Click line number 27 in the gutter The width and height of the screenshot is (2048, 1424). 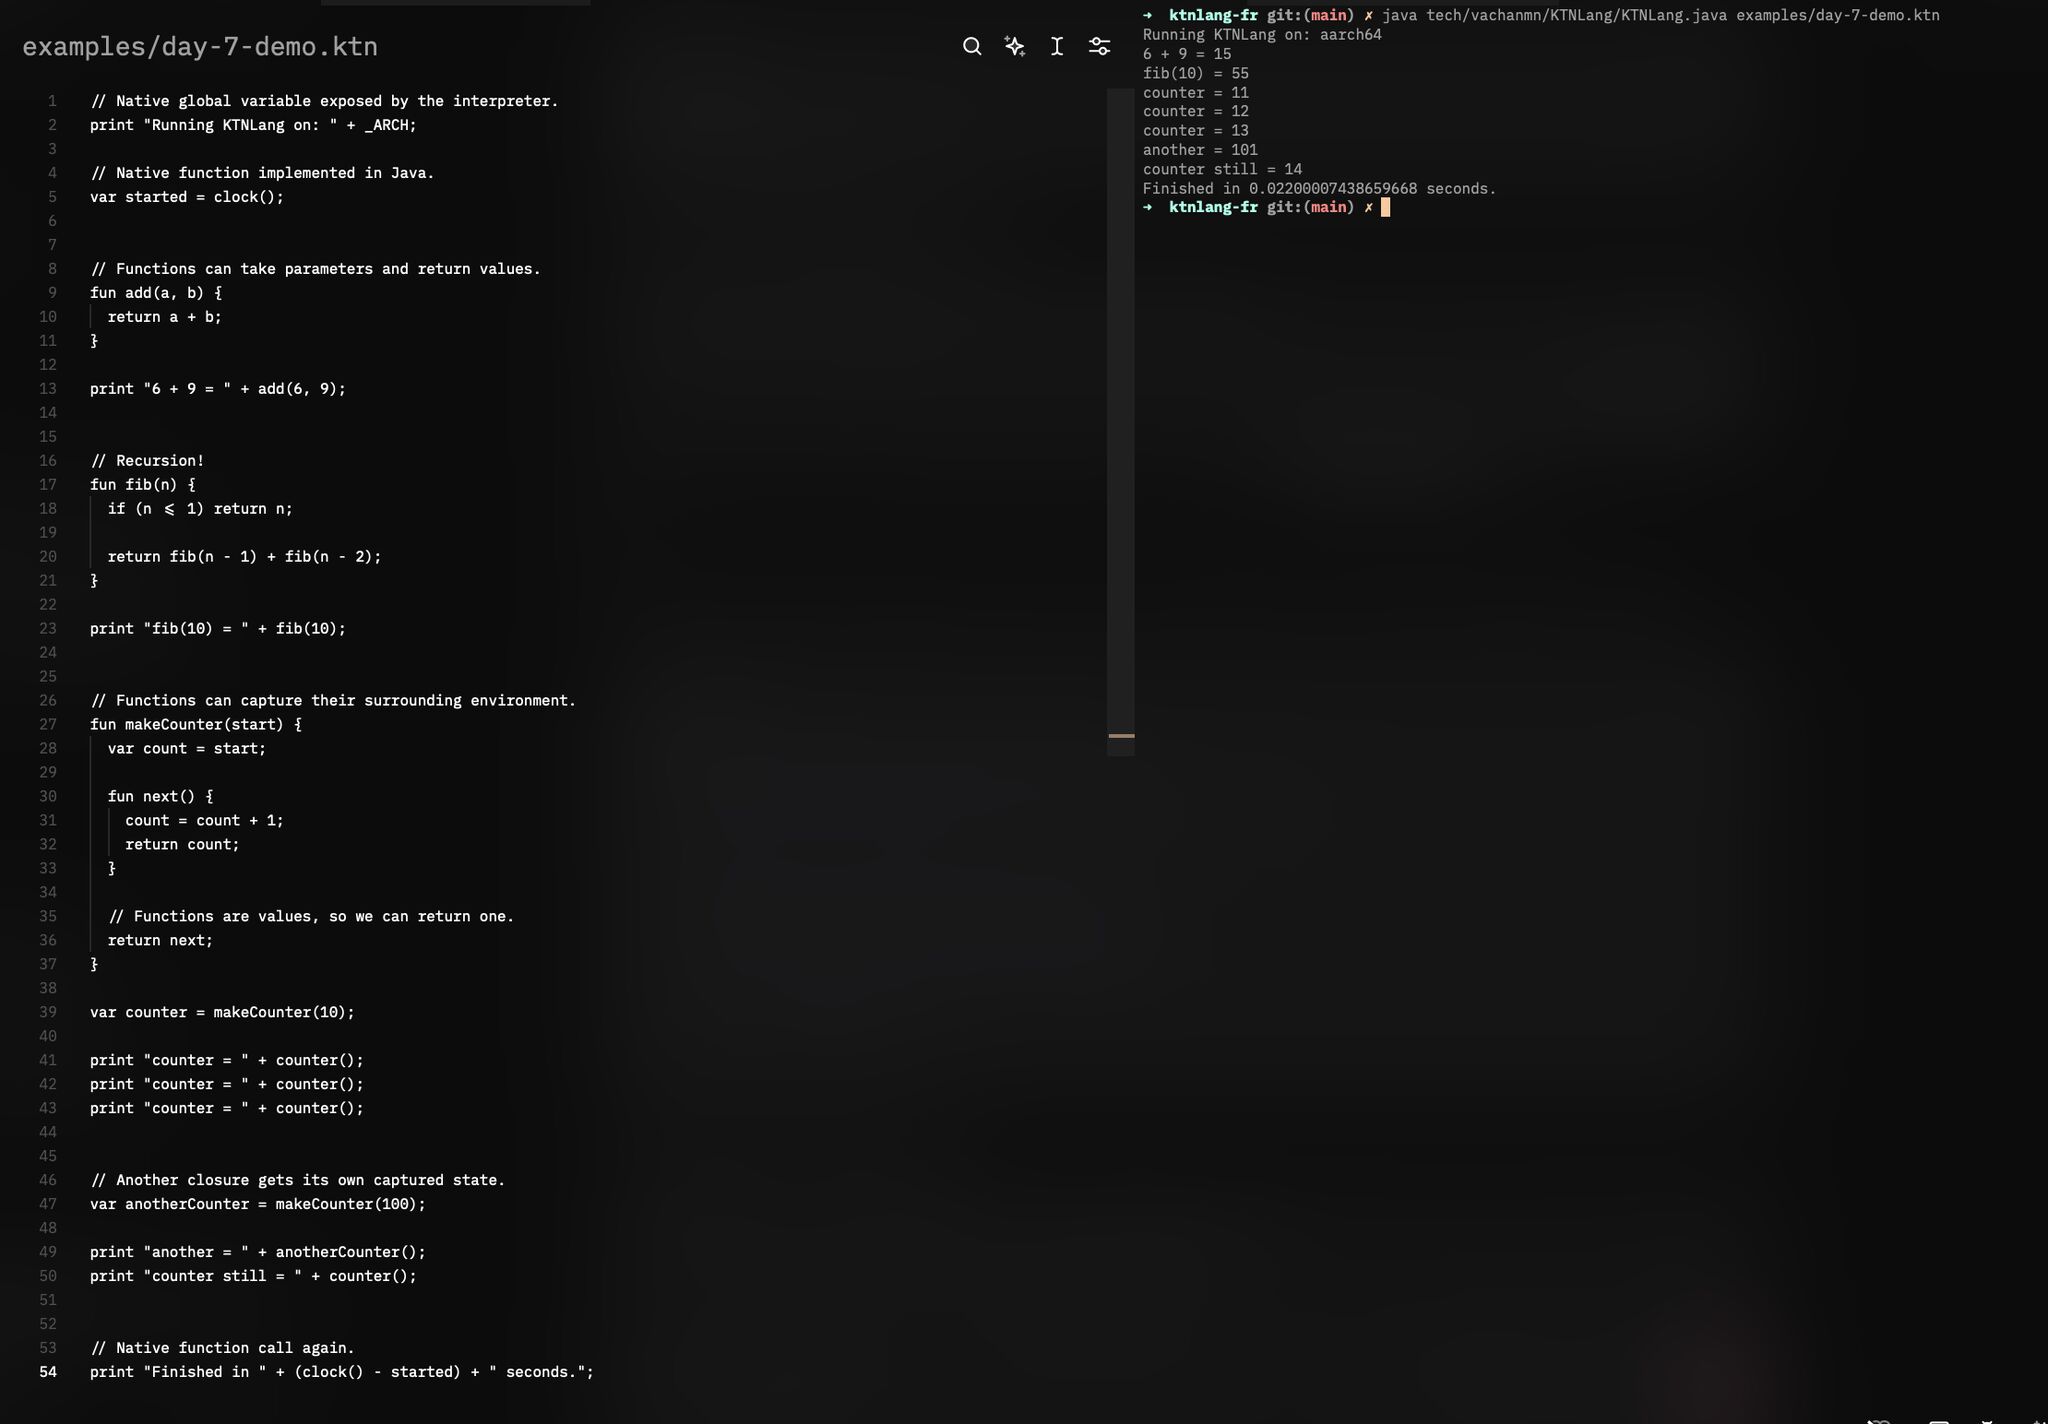tap(48, 724)
